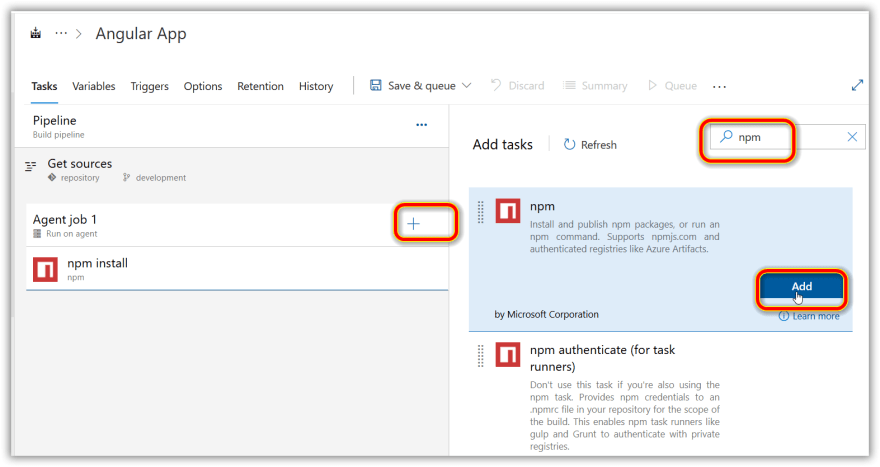The height and width of the screenshot is (467, 880).
Task: Click the npm search field
Action: tap(789, 137)
